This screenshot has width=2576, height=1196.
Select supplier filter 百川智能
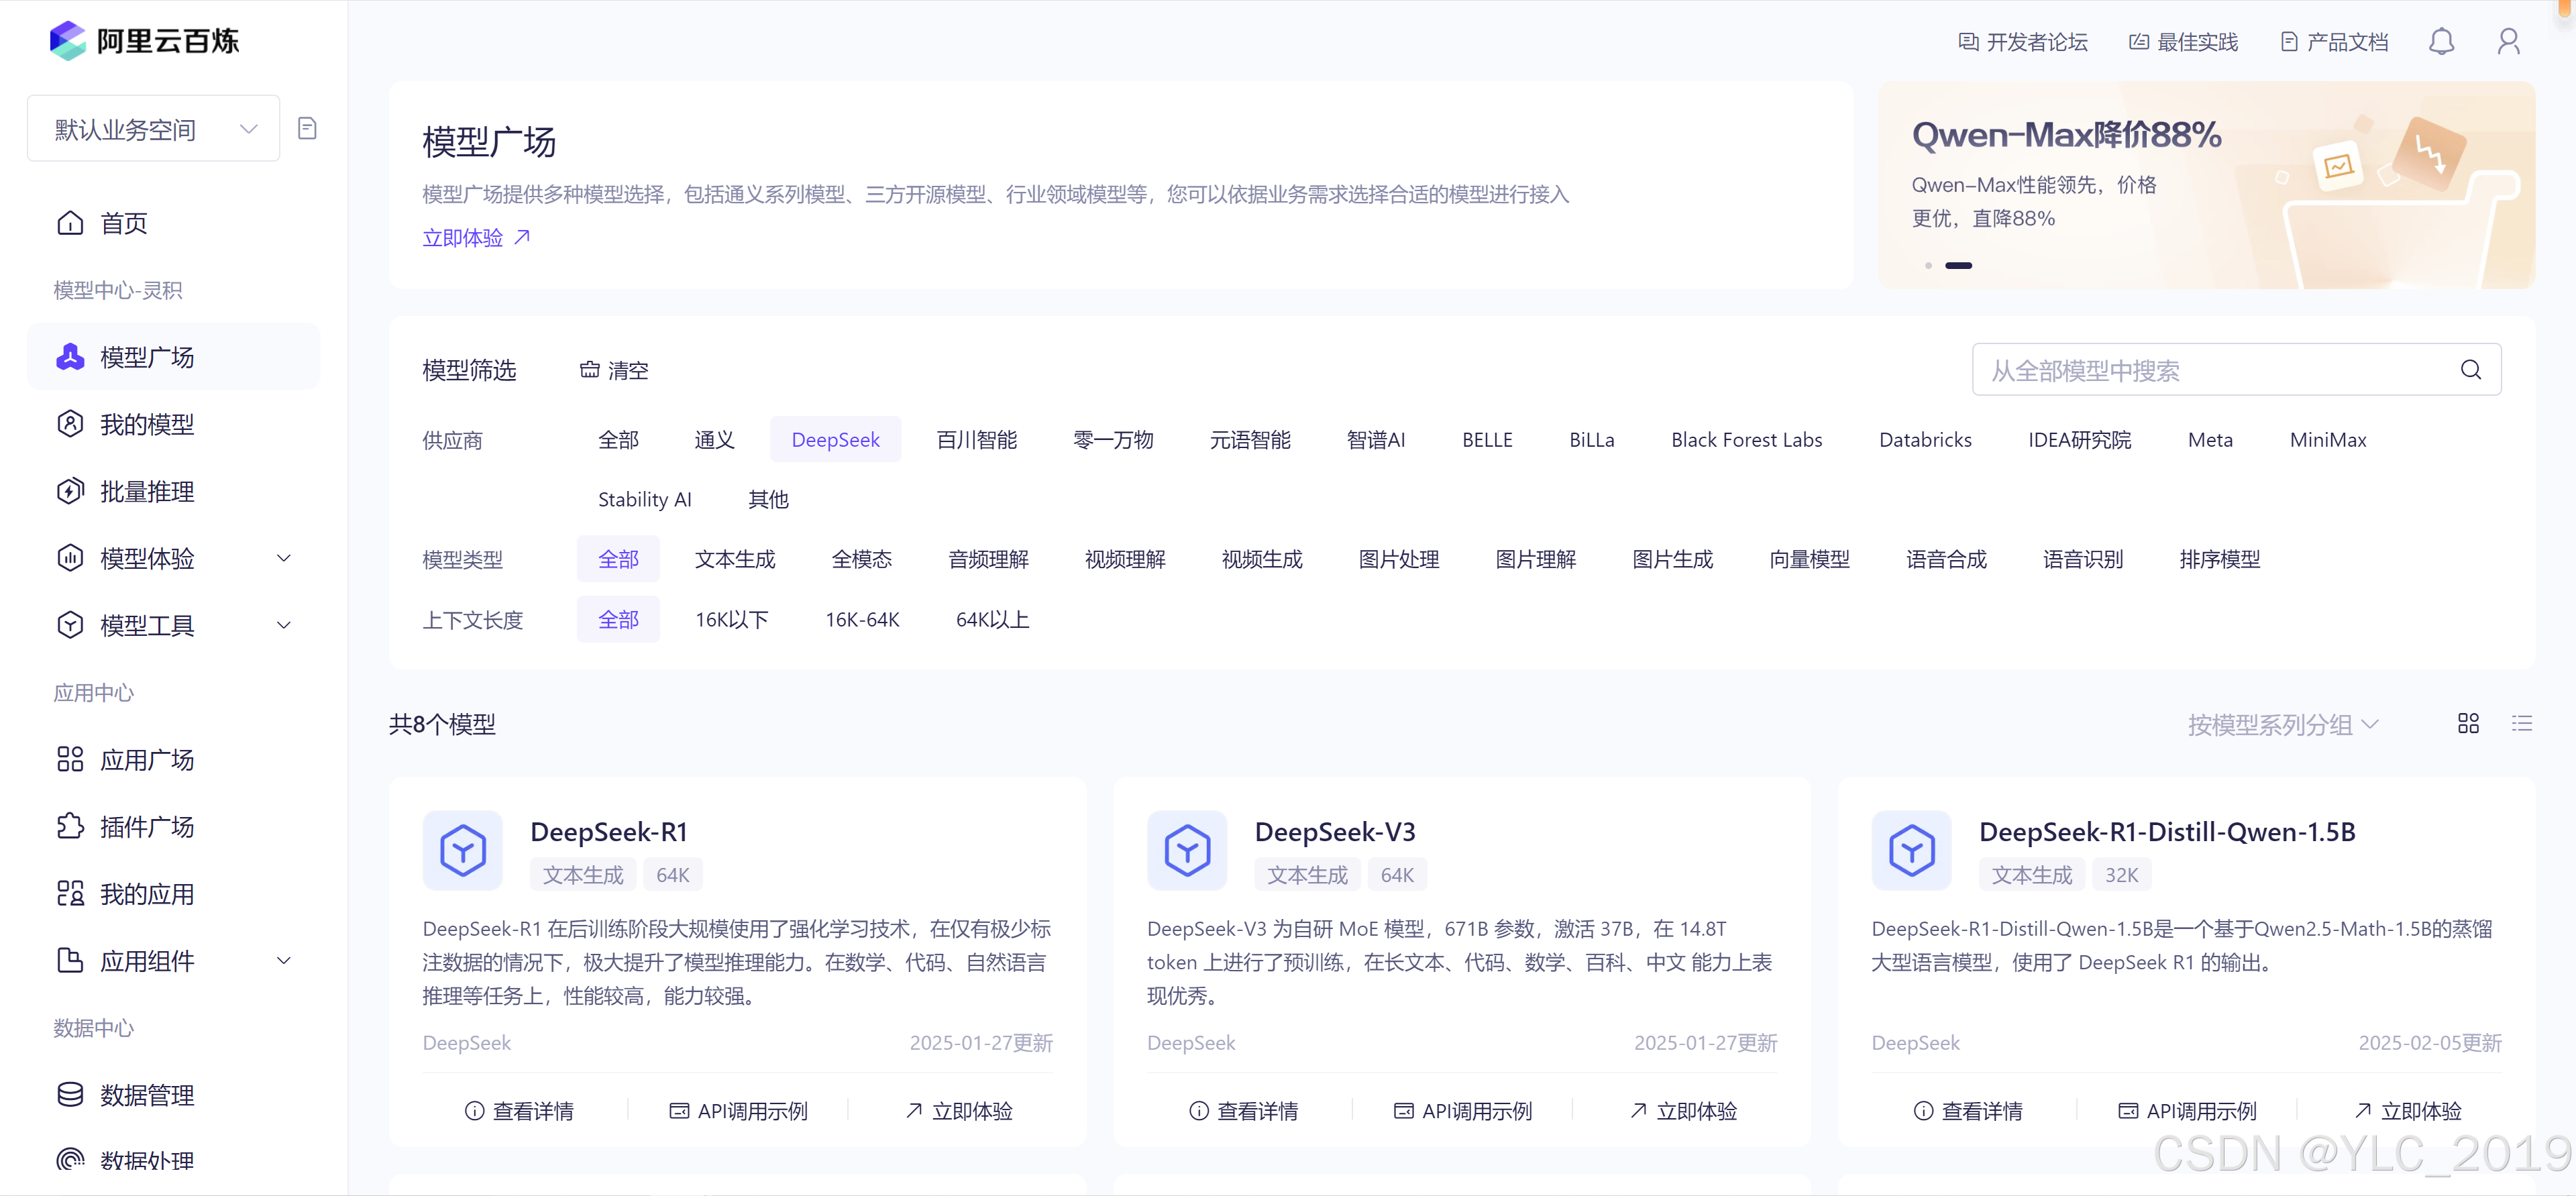976,439
